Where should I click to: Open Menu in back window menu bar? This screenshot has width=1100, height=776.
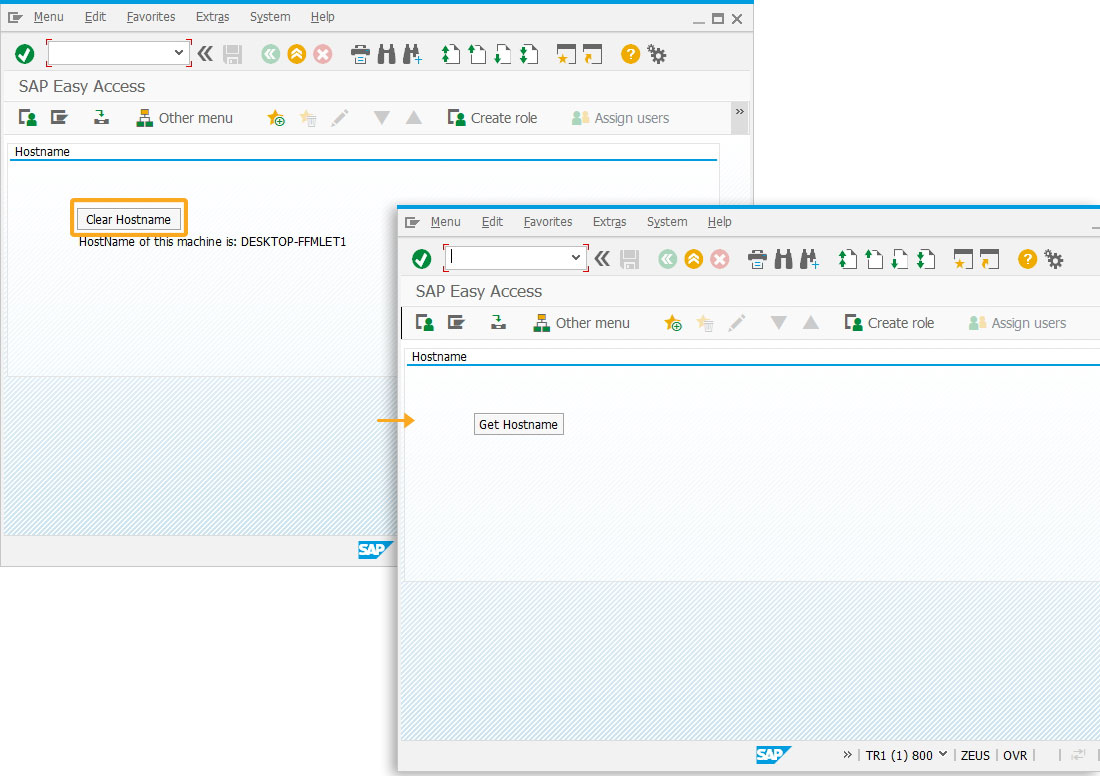pos(48,17)
